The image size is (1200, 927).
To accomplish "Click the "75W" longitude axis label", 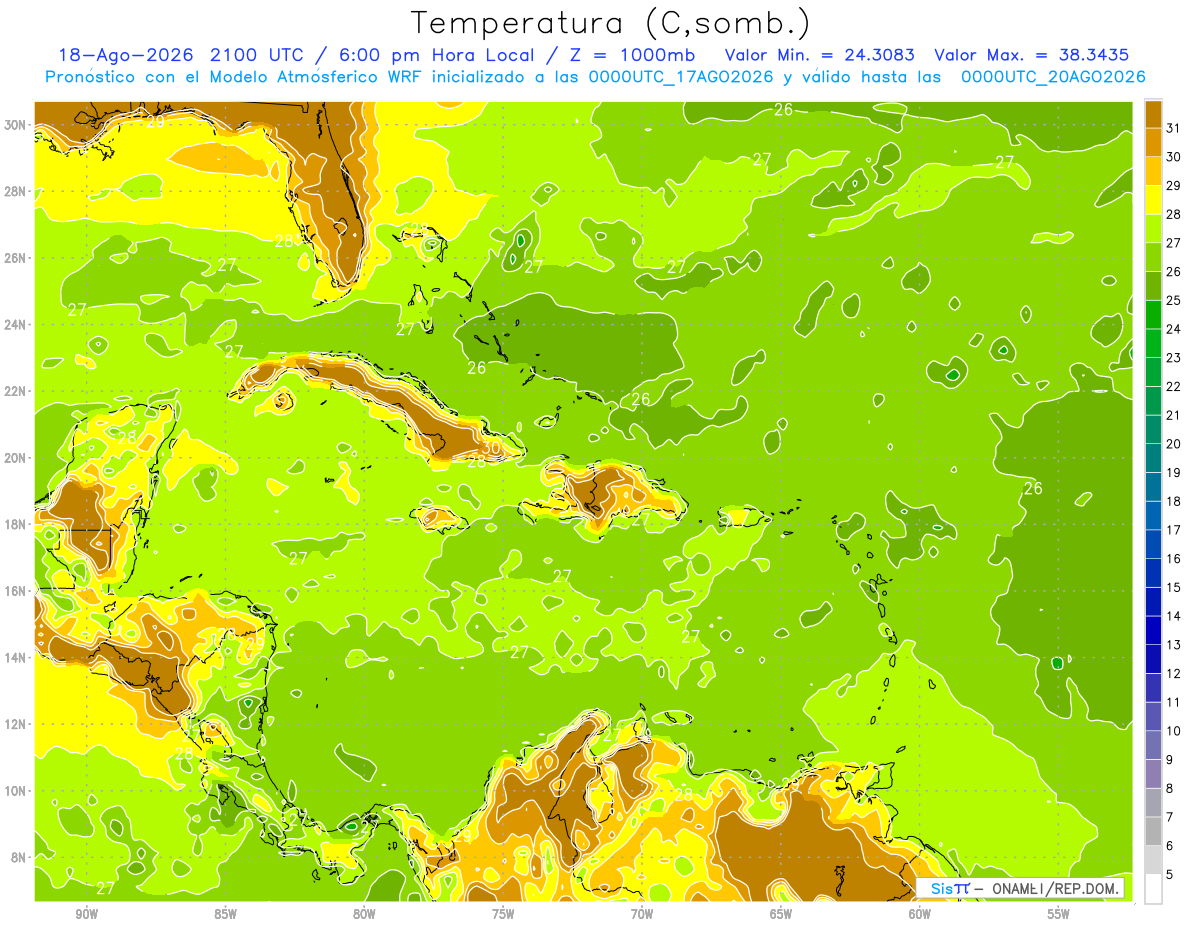I will click(503, 914).
